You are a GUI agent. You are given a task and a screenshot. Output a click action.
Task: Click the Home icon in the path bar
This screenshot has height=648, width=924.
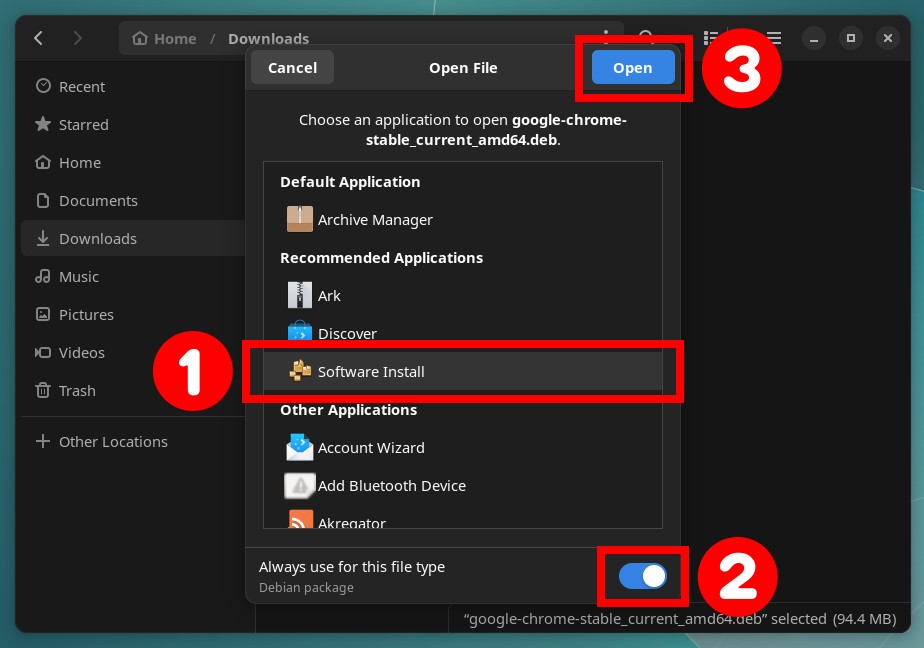point(140,38)
